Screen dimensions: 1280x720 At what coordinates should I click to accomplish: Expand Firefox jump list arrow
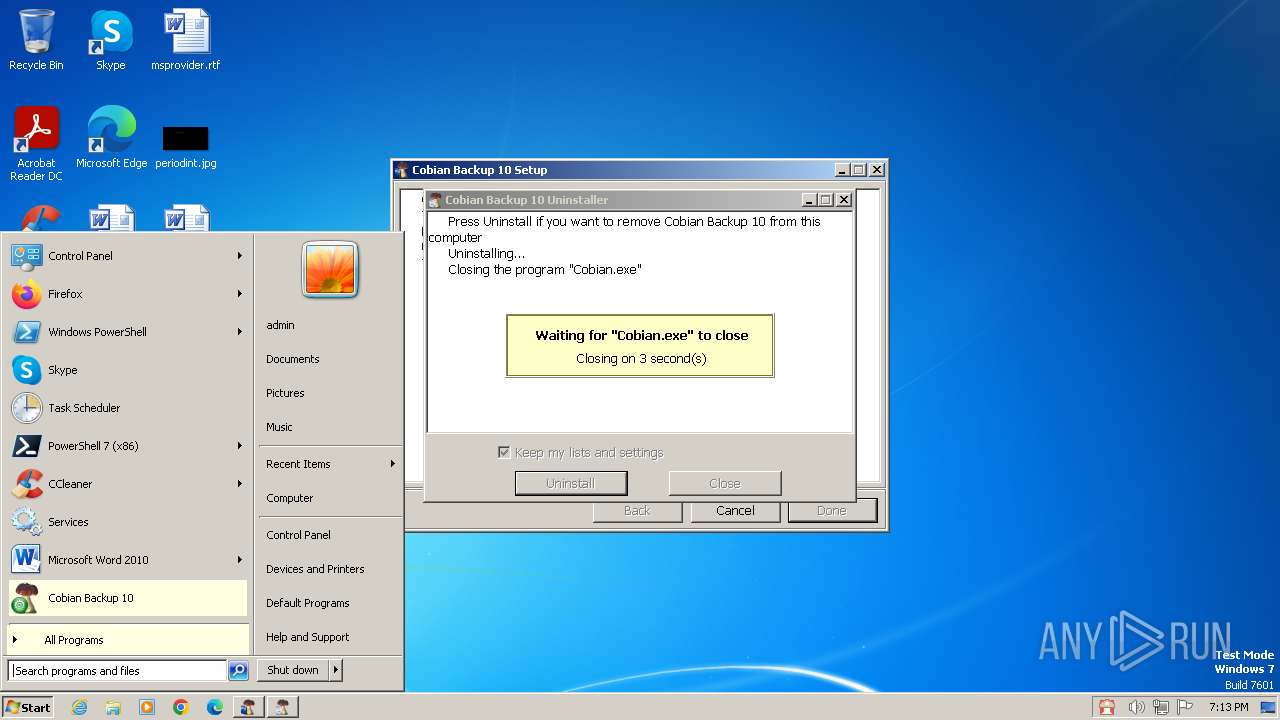tap(240, 294)
